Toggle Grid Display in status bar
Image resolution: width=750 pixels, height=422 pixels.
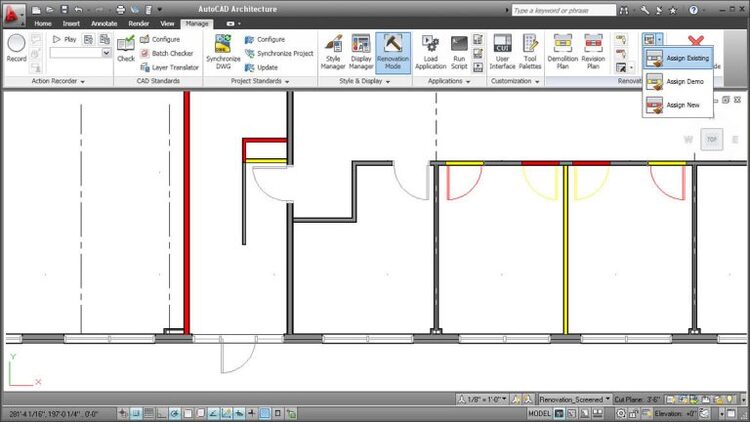[x=149, y=413]
